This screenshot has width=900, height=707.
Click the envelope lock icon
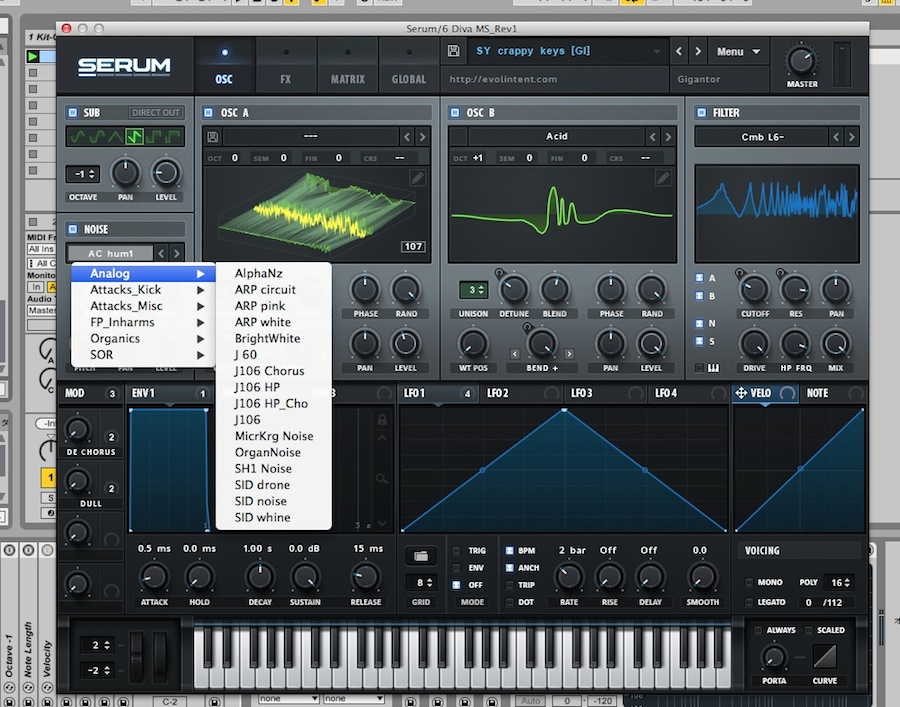[x=382, y=419]
